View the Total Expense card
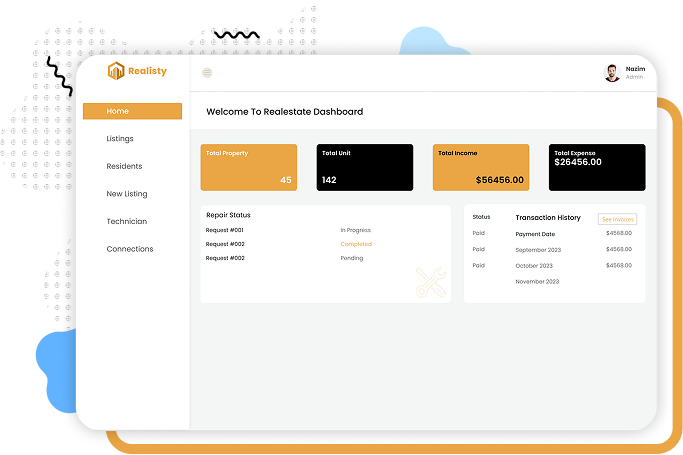The image size is (683, 455). [597, 167]
